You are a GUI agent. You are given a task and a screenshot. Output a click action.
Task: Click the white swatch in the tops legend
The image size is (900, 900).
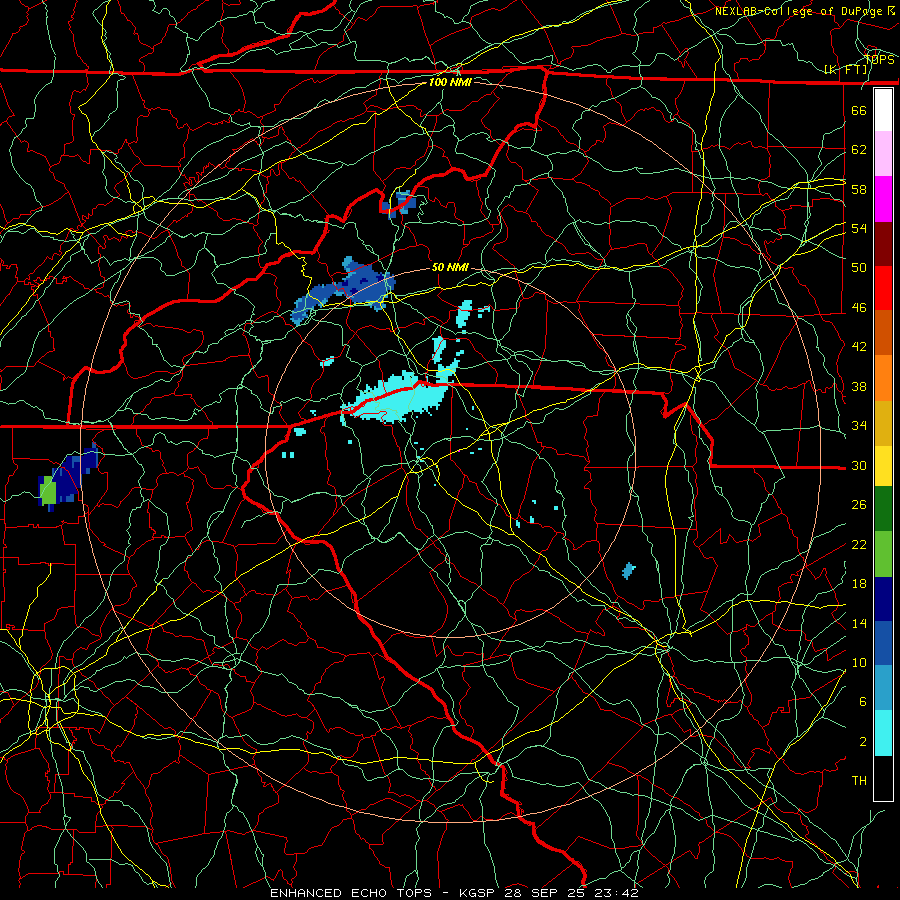(x=883, y=110)
